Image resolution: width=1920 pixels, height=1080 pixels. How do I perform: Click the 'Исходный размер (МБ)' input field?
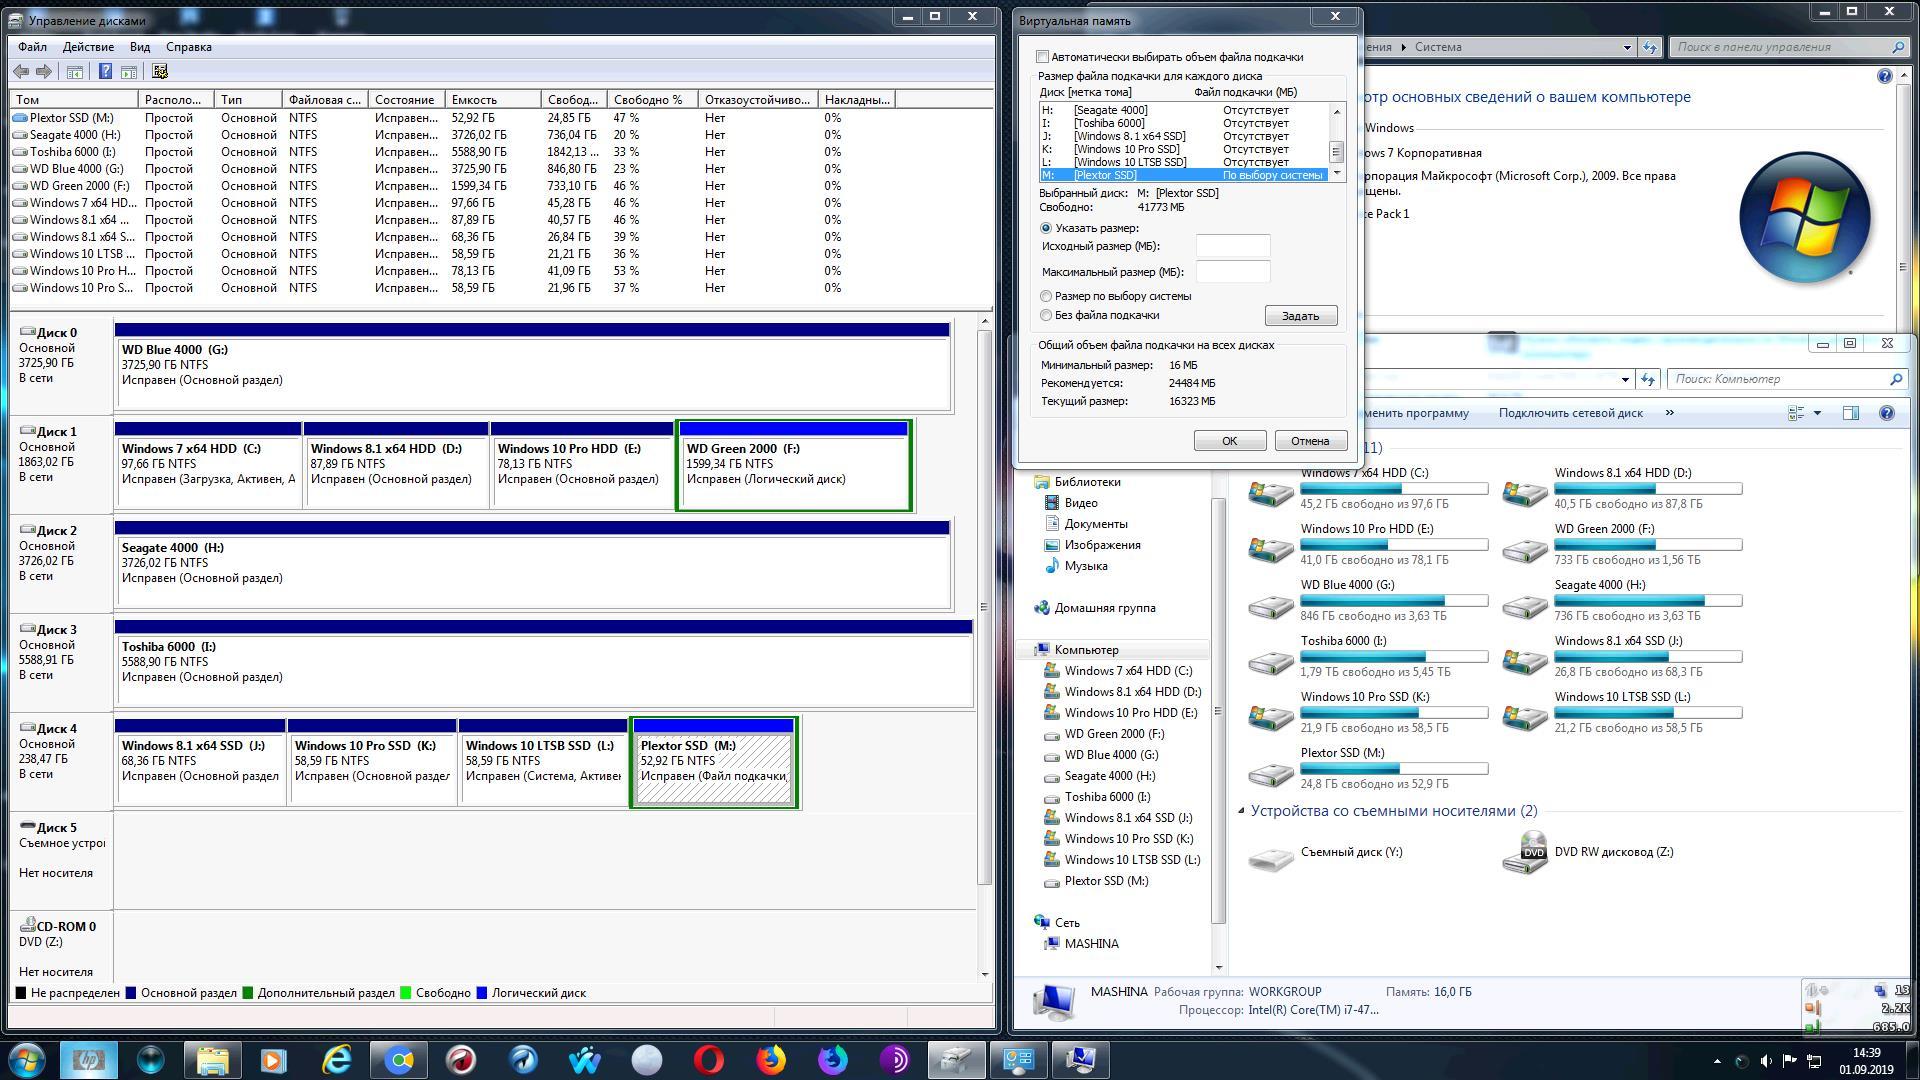[x=1233, y=246]
